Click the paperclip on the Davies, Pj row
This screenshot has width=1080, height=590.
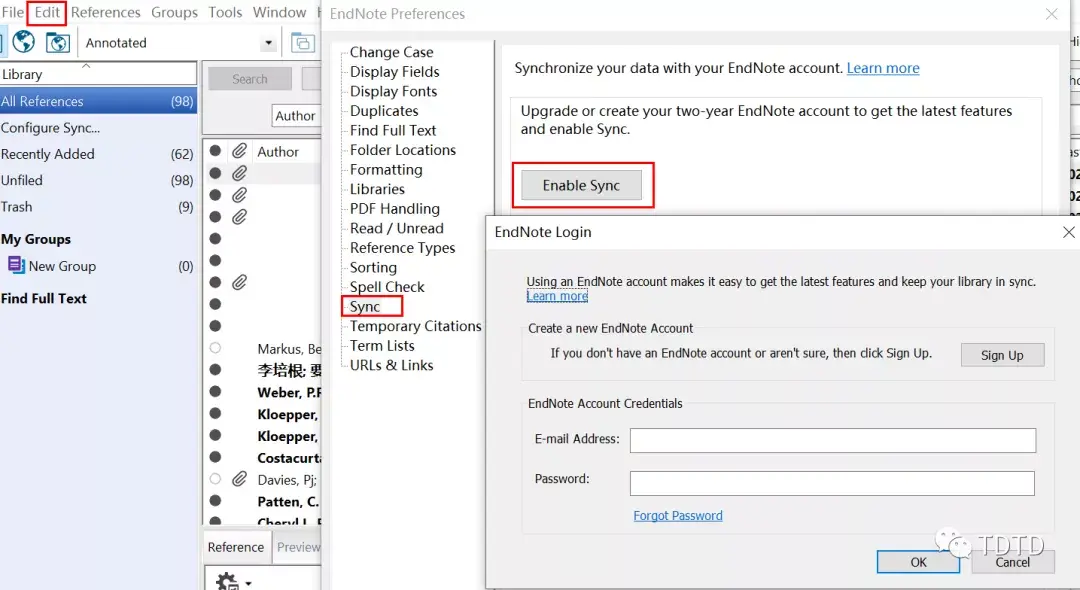click(239, 479)
